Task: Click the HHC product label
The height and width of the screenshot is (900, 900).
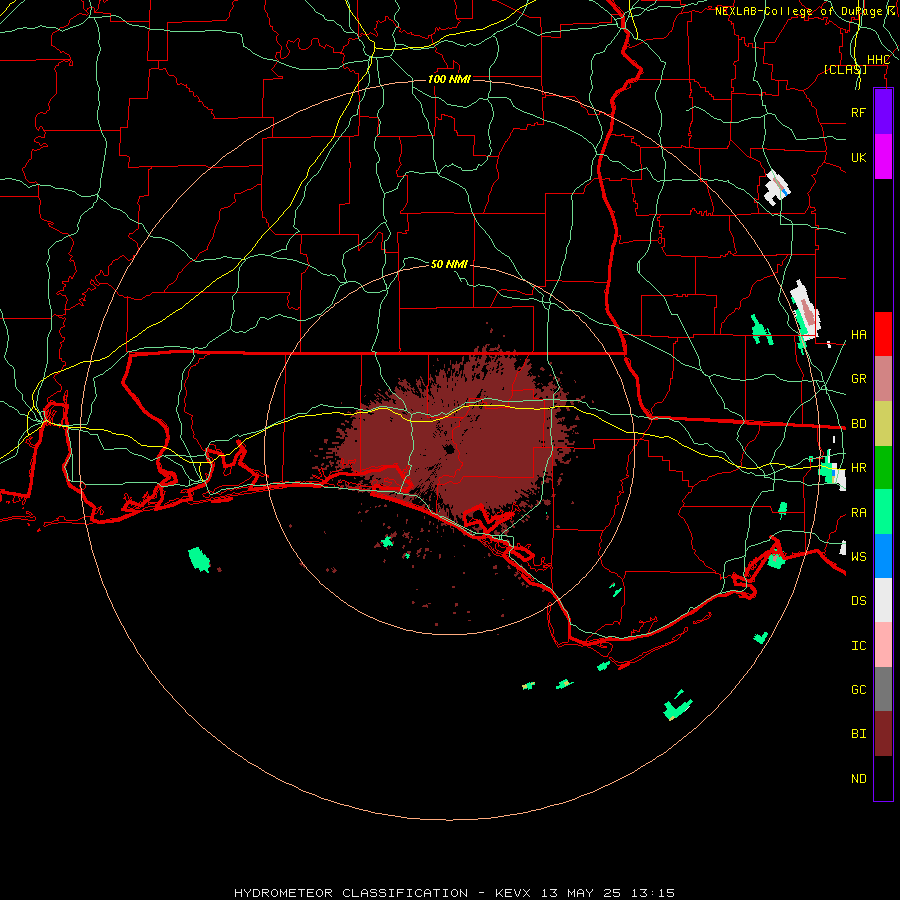Action: (878, 60)
